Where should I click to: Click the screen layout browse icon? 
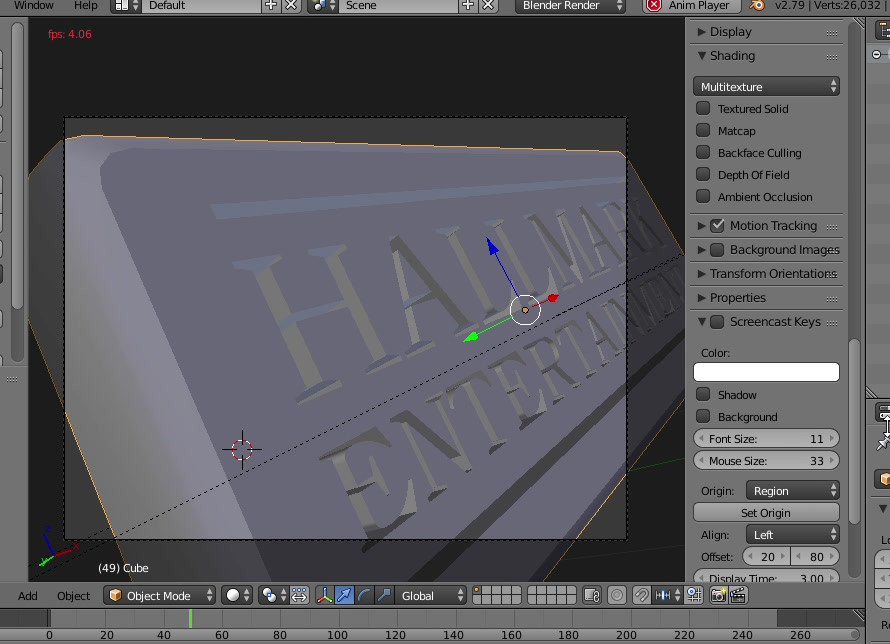click(126, 6)
